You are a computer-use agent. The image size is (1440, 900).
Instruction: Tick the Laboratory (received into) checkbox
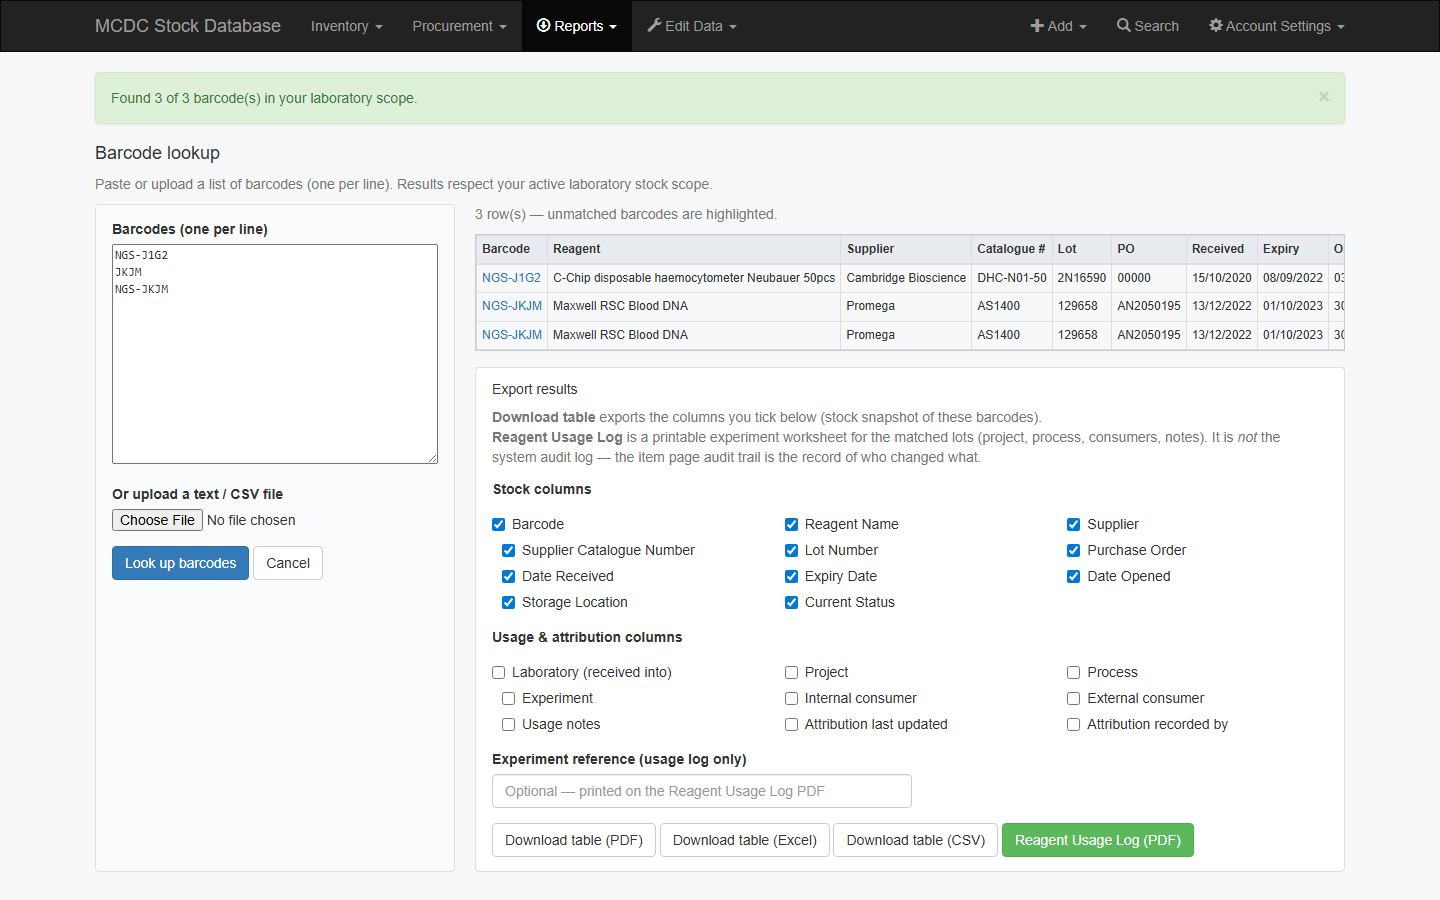499,672
